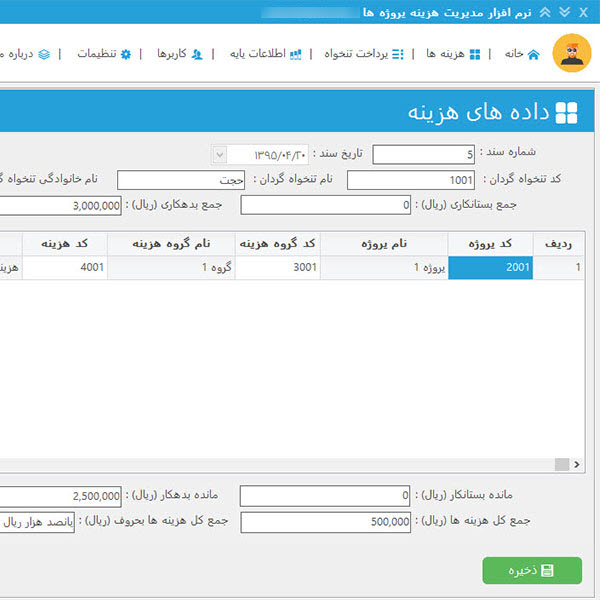Open the document date (تاریخ سند) dropdown arrow
Image resolution: width=600 pixels, height=600 pixels.
click(x=219, y=155)
